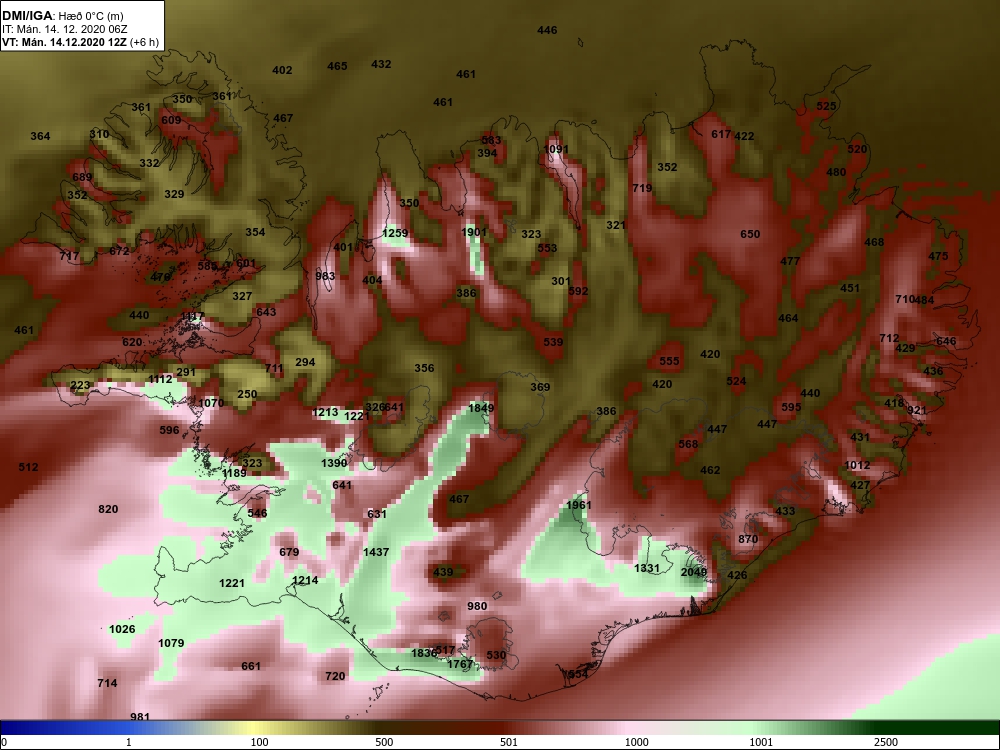Click the map value 1849

pyautogui.click(x=481, y=408)
